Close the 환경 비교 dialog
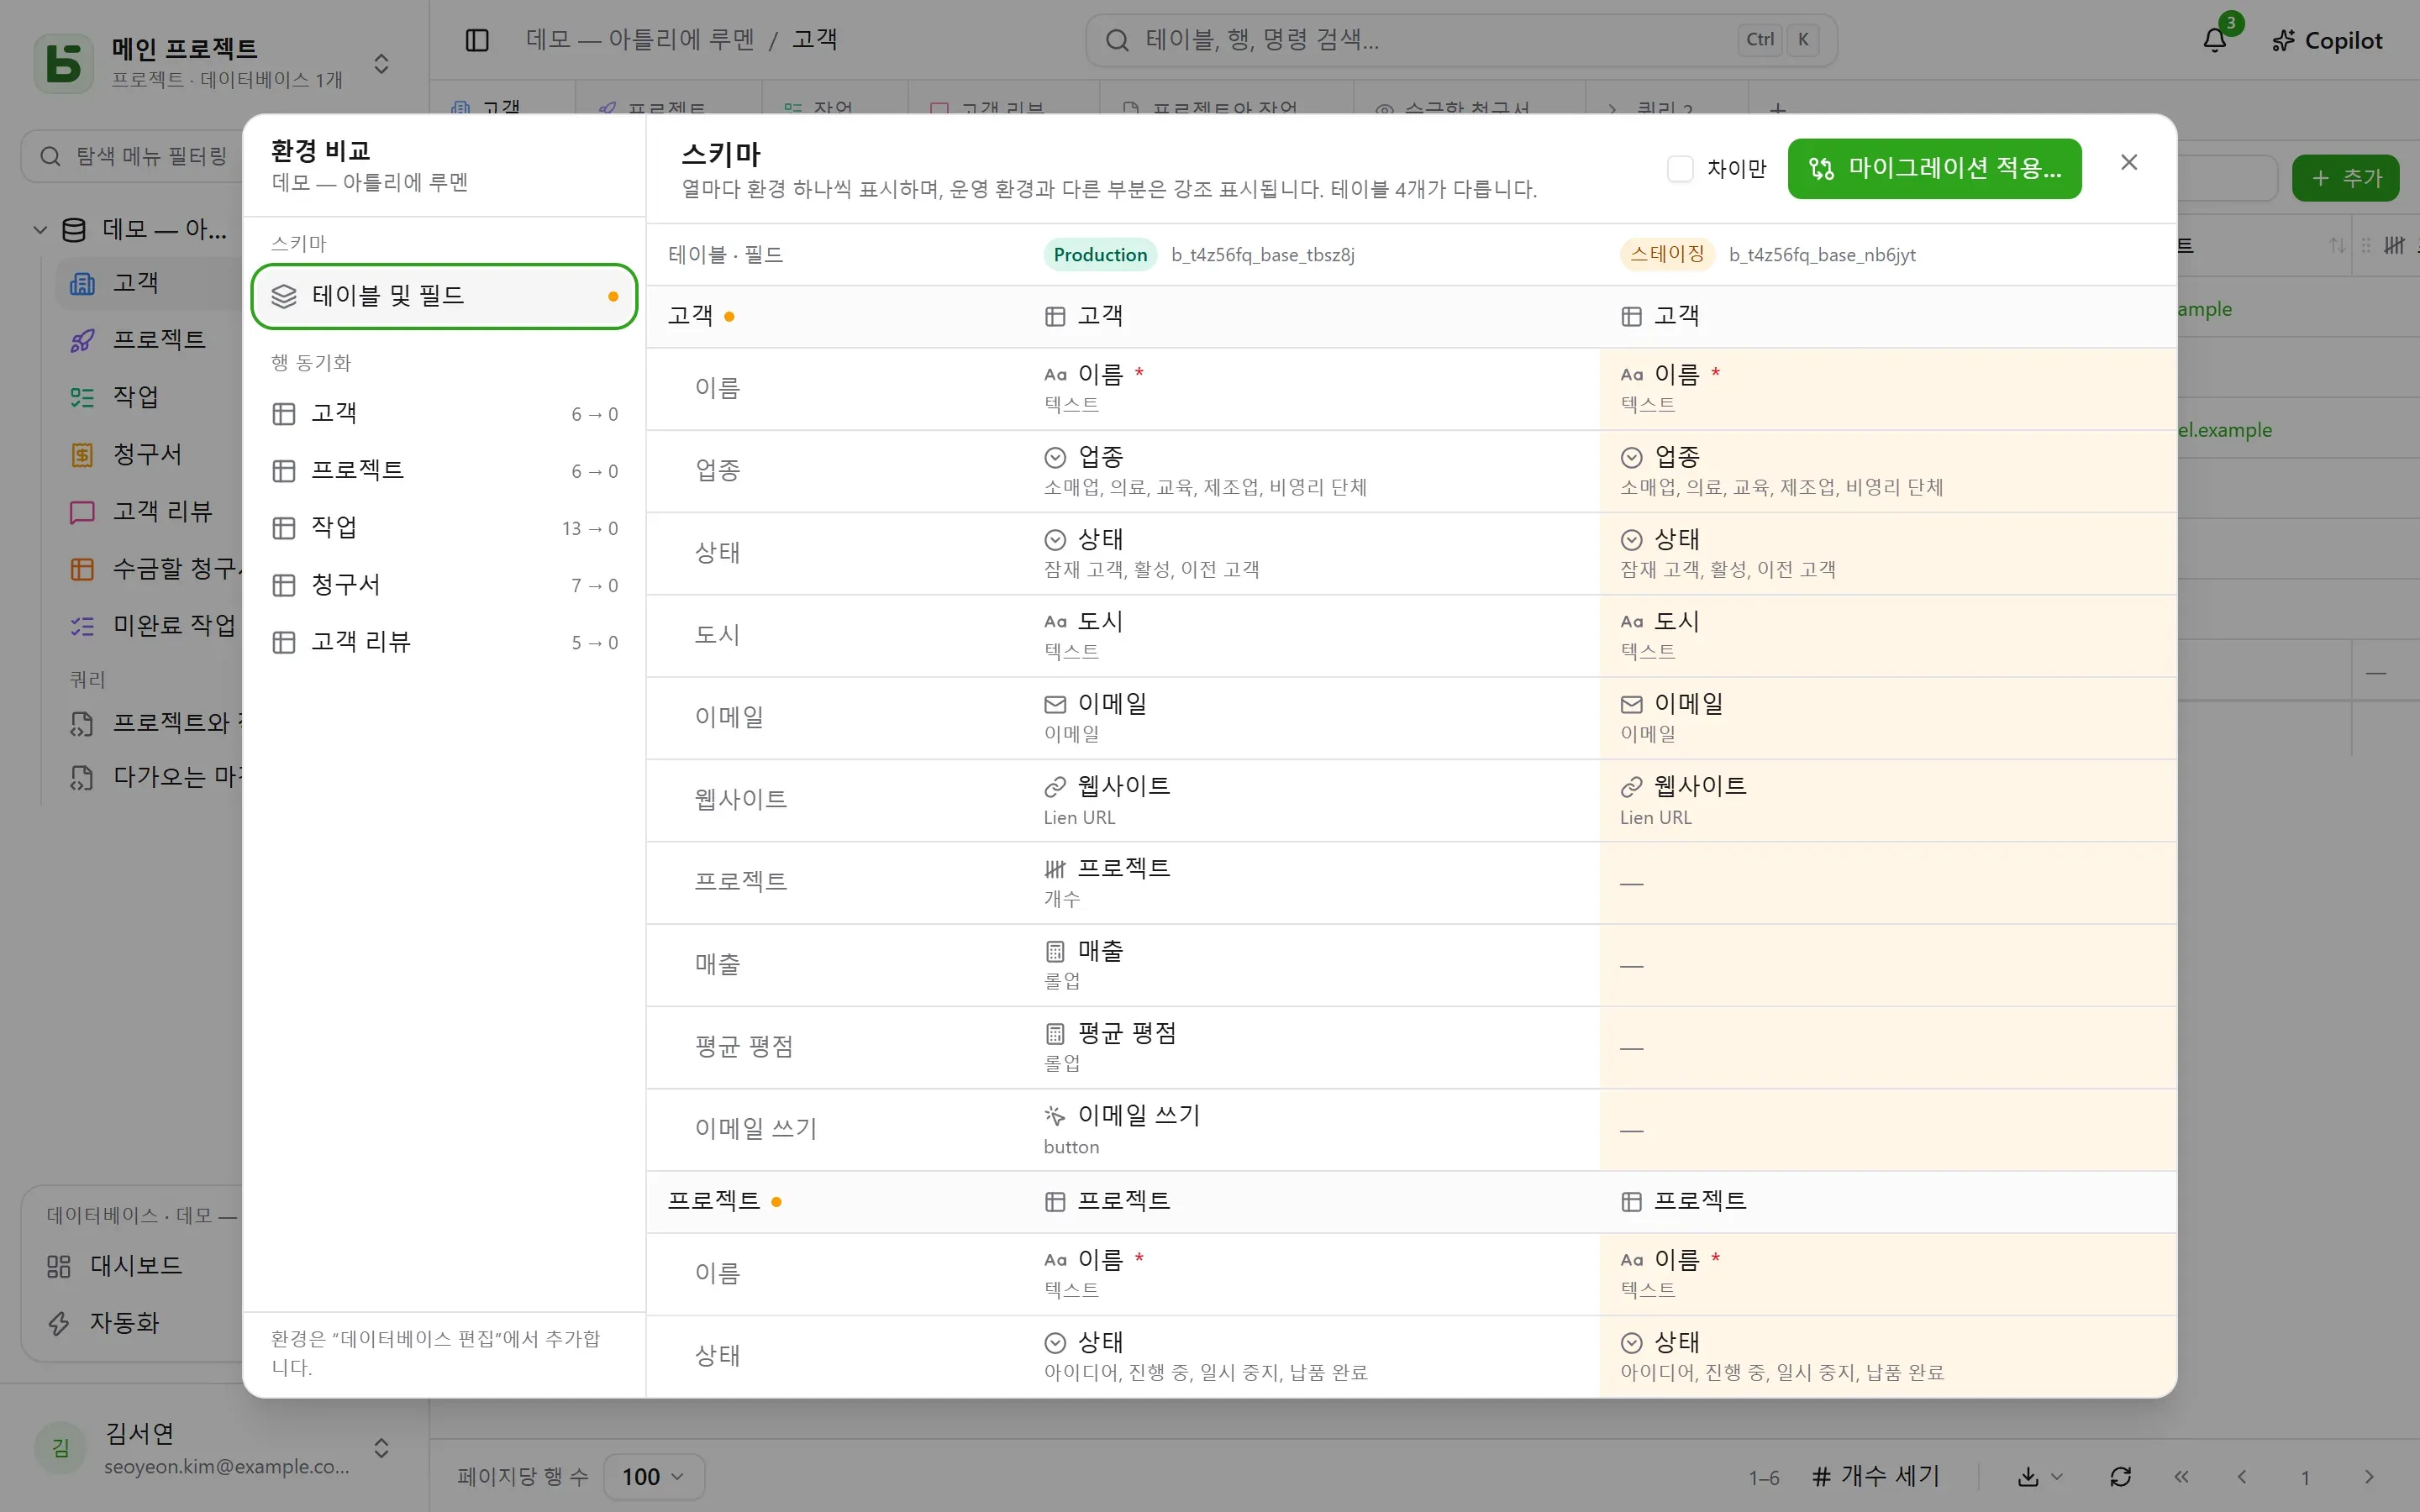The width and height of the screenshot is (2420, 1512). pyautogui.click(x=2129, y=162)
